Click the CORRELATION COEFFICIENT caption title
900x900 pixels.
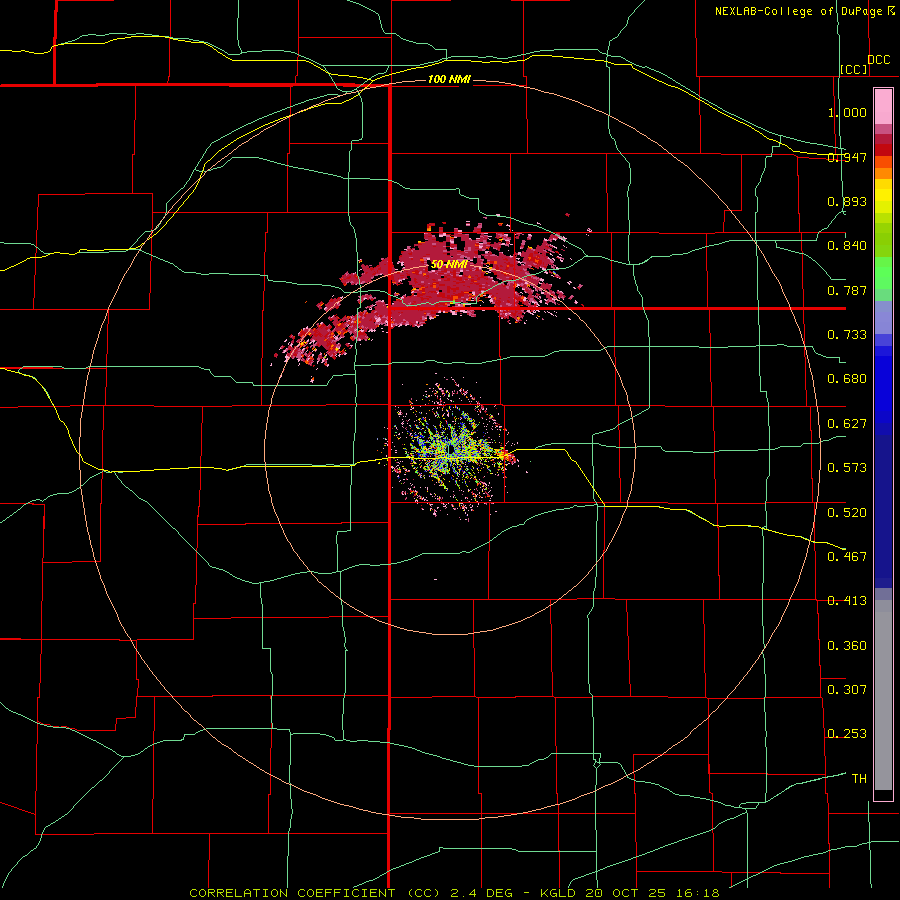(292, 893)
